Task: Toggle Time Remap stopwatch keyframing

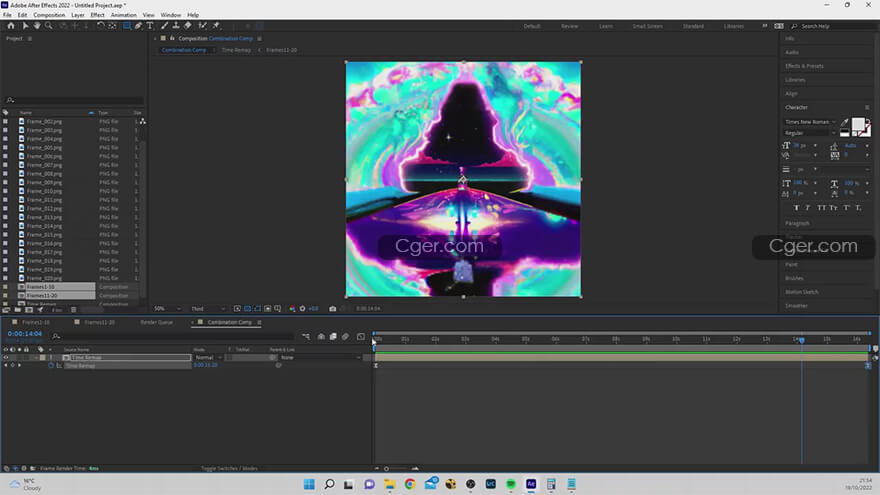Action: tap(51, 365)
